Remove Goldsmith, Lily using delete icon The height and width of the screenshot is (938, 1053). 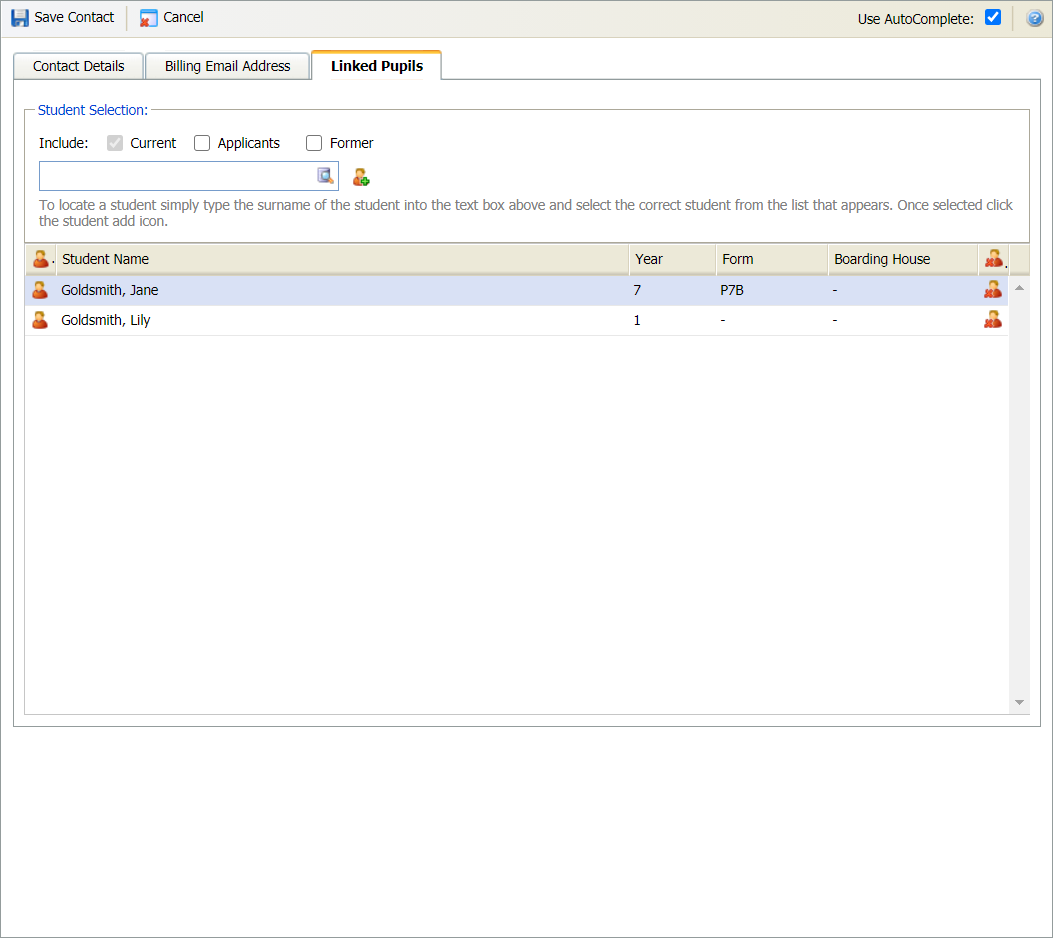coord(992,320)
